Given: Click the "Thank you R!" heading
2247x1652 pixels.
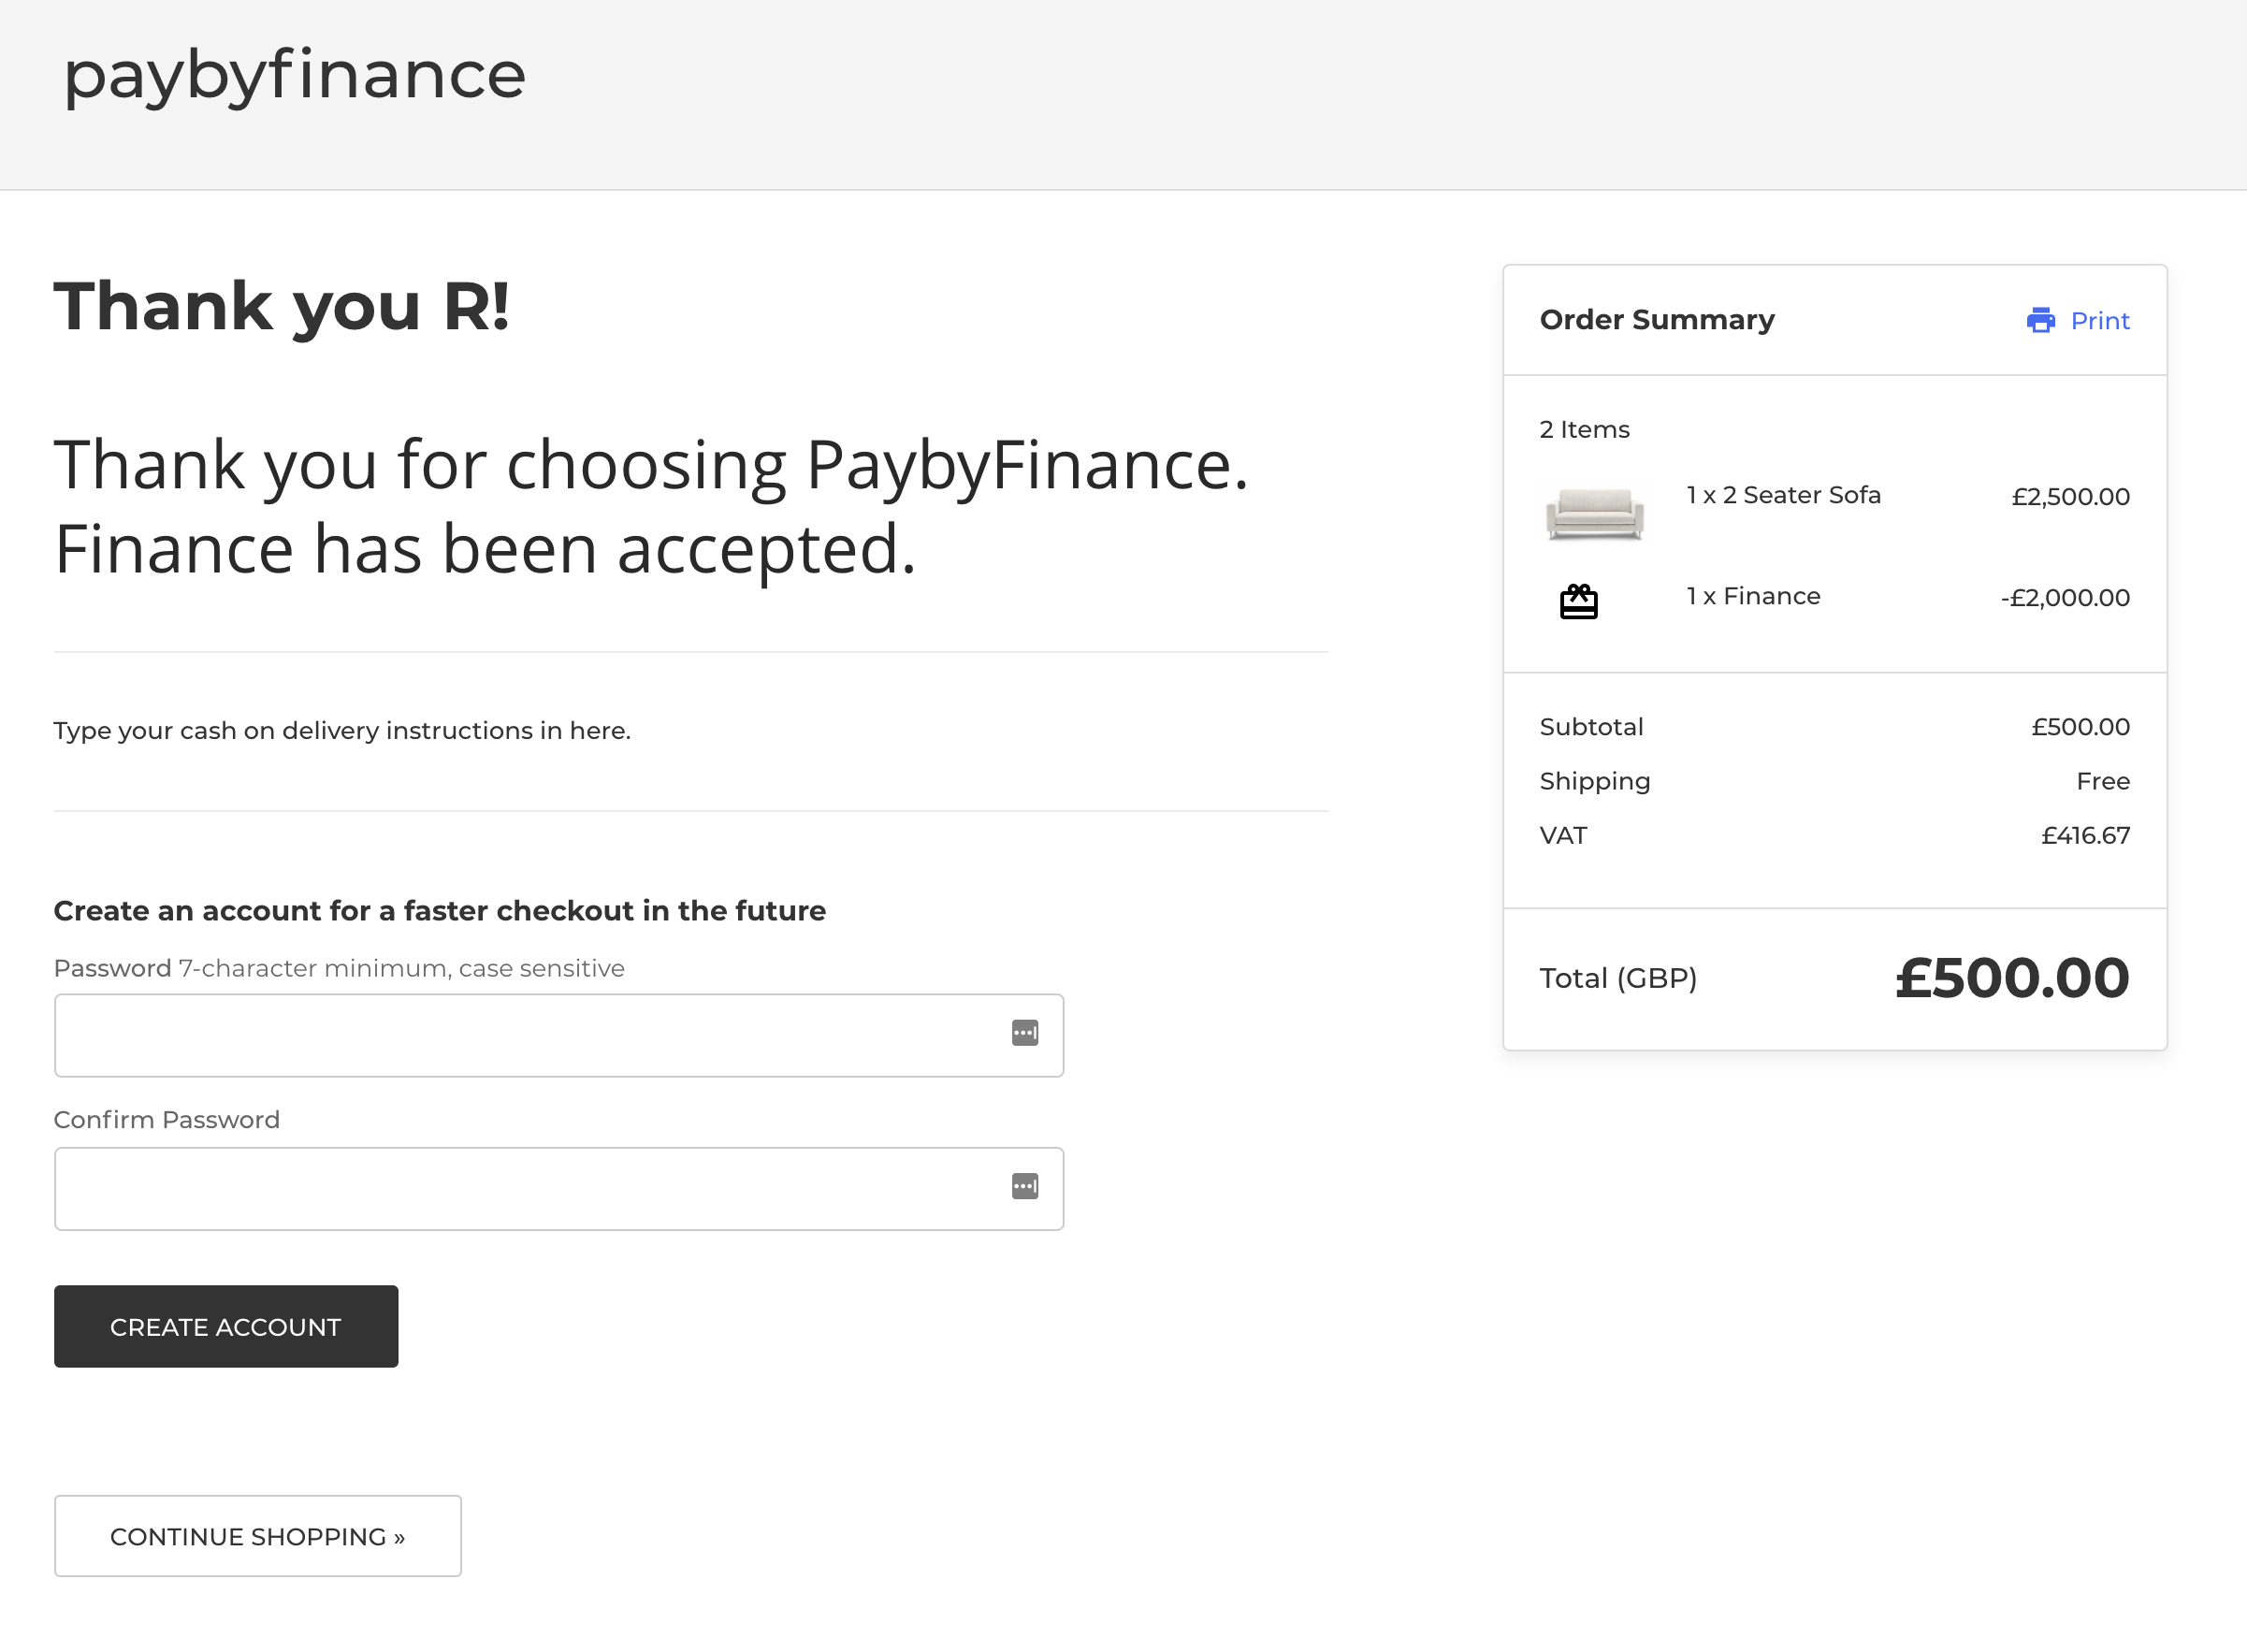Looking at the screenshot, I should (x=282, y=306).
